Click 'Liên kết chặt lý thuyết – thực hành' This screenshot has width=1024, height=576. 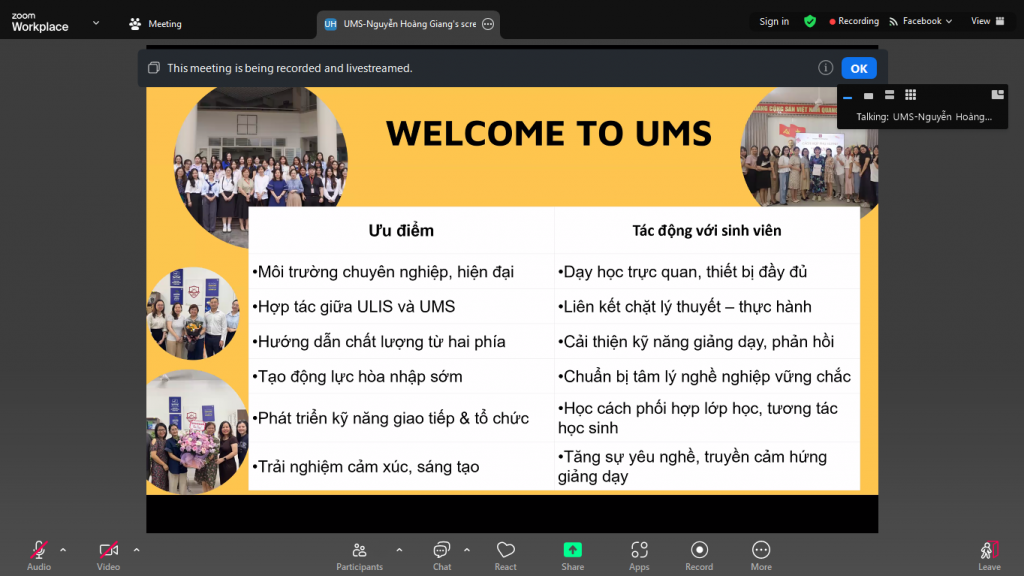click(x=684, y=307)
